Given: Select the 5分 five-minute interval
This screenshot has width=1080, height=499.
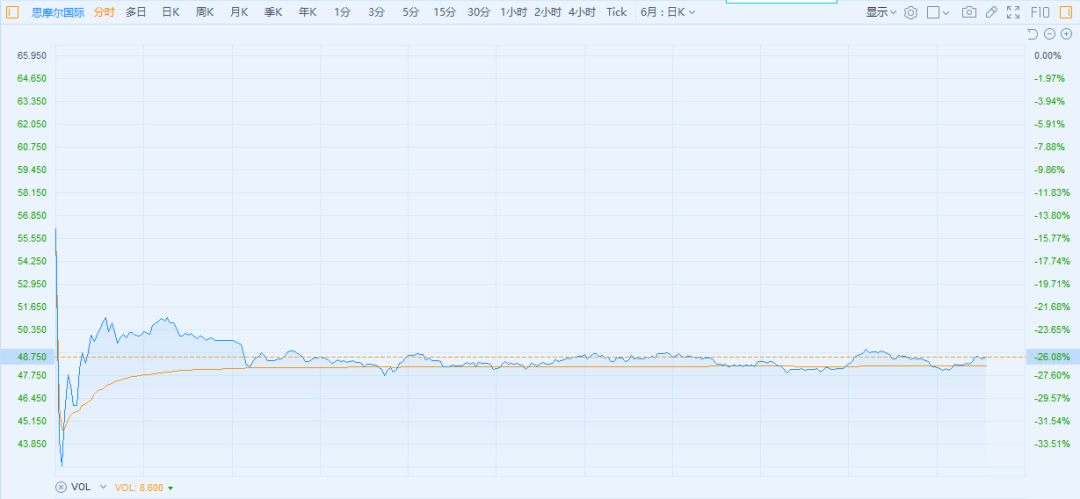Looking at the screenshot, I should (411, 12).
